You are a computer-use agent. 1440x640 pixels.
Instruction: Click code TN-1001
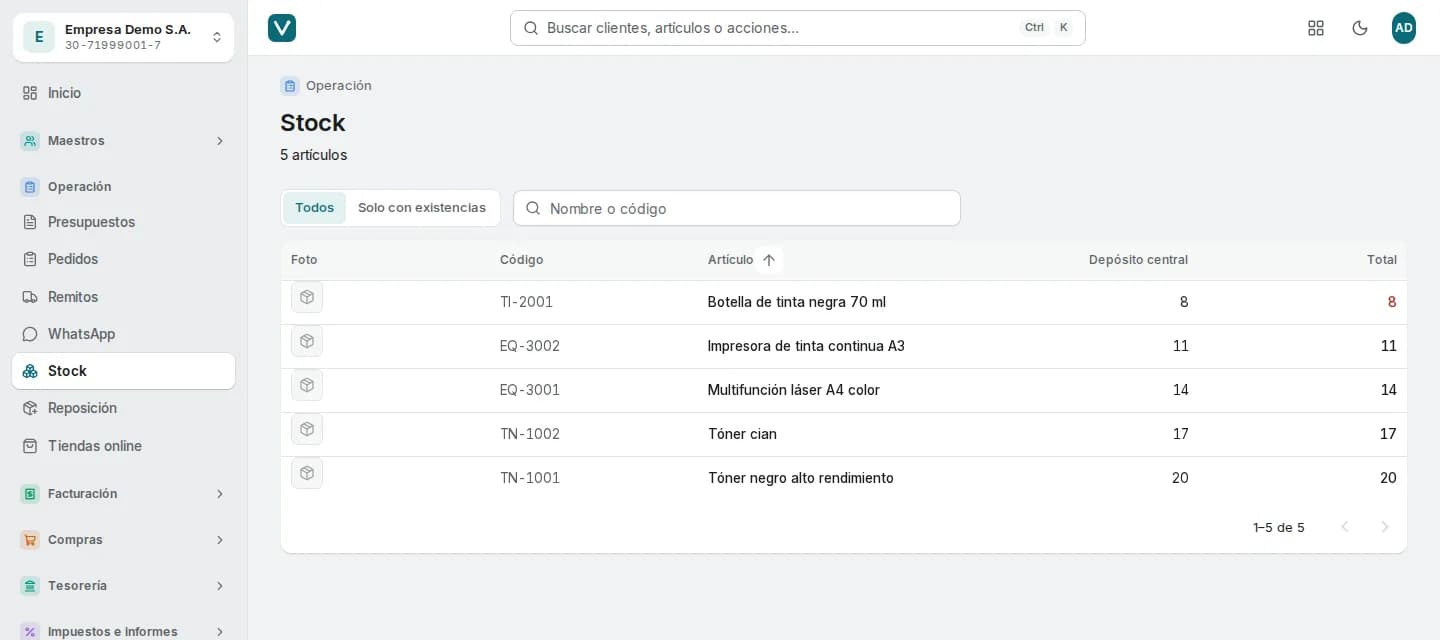click(x=530, y=478)
